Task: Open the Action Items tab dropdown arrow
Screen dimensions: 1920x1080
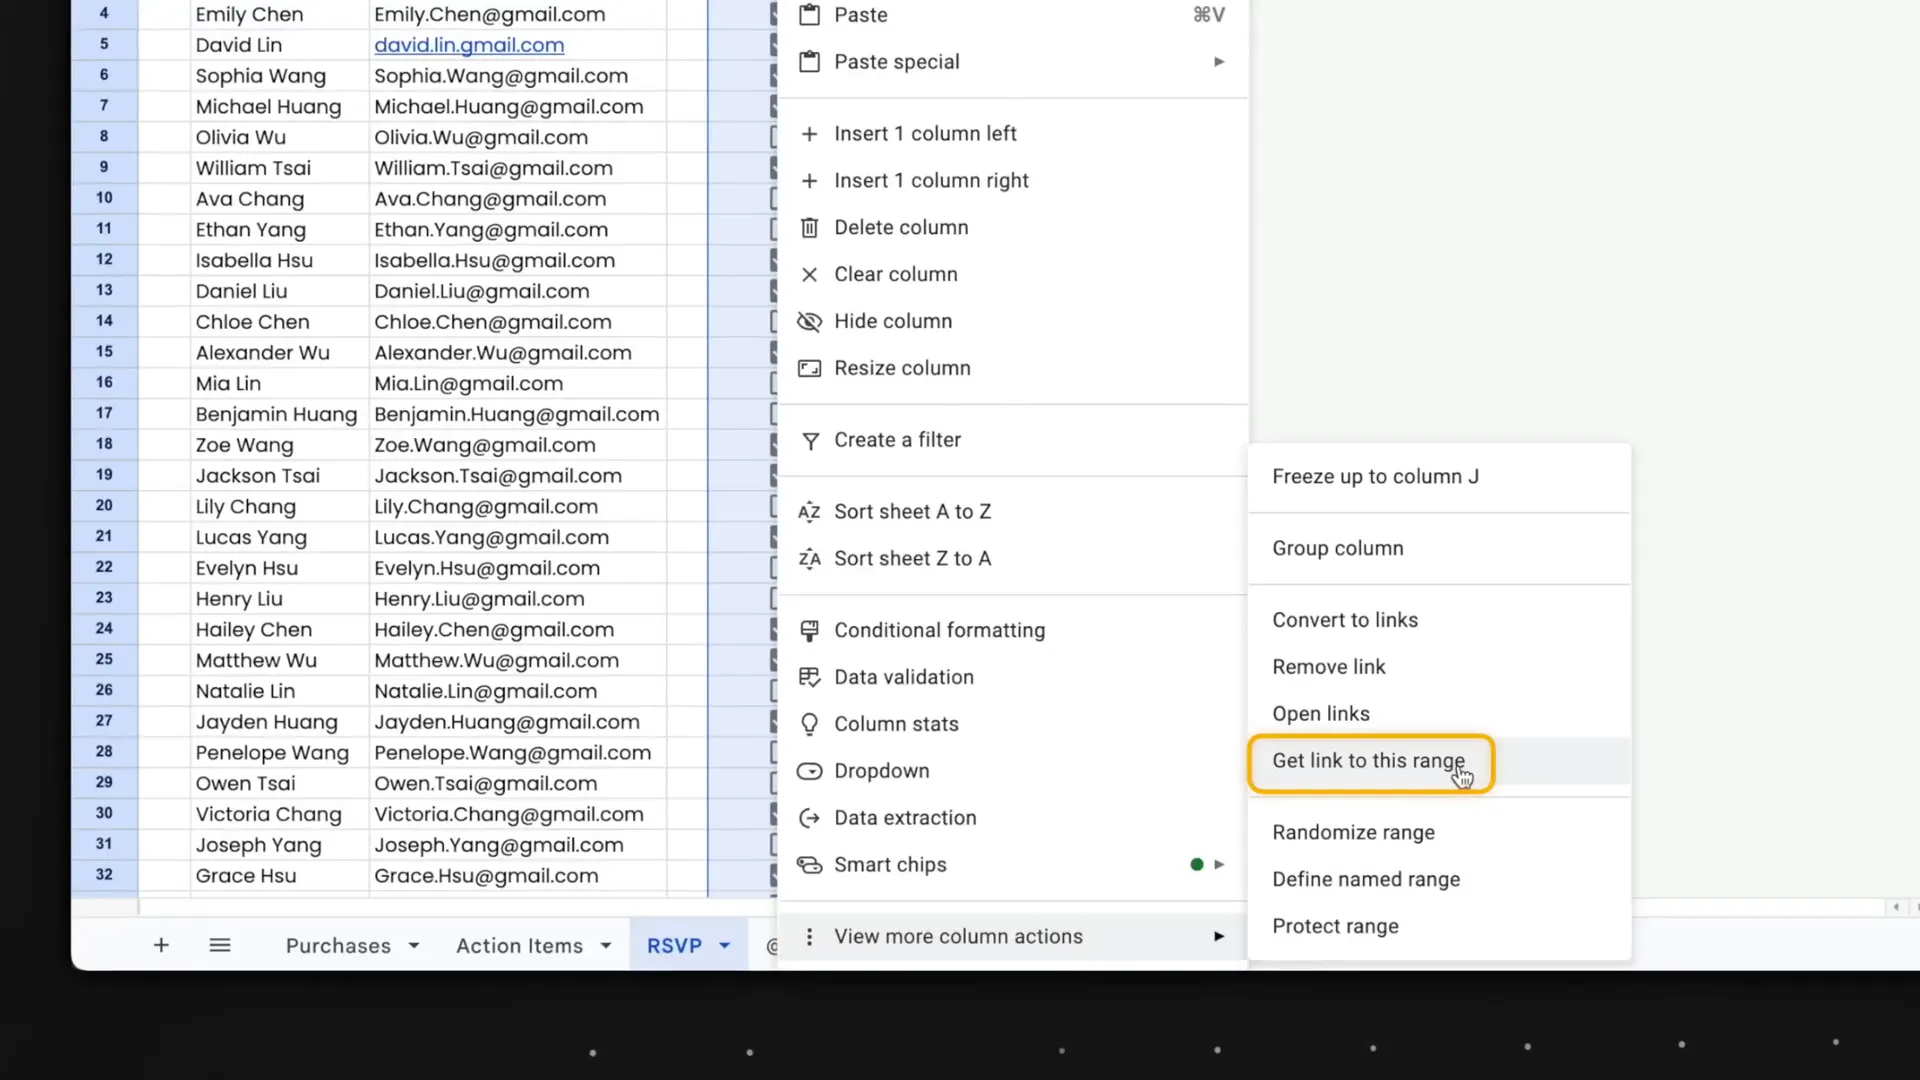Action: [x=606, y=945]
